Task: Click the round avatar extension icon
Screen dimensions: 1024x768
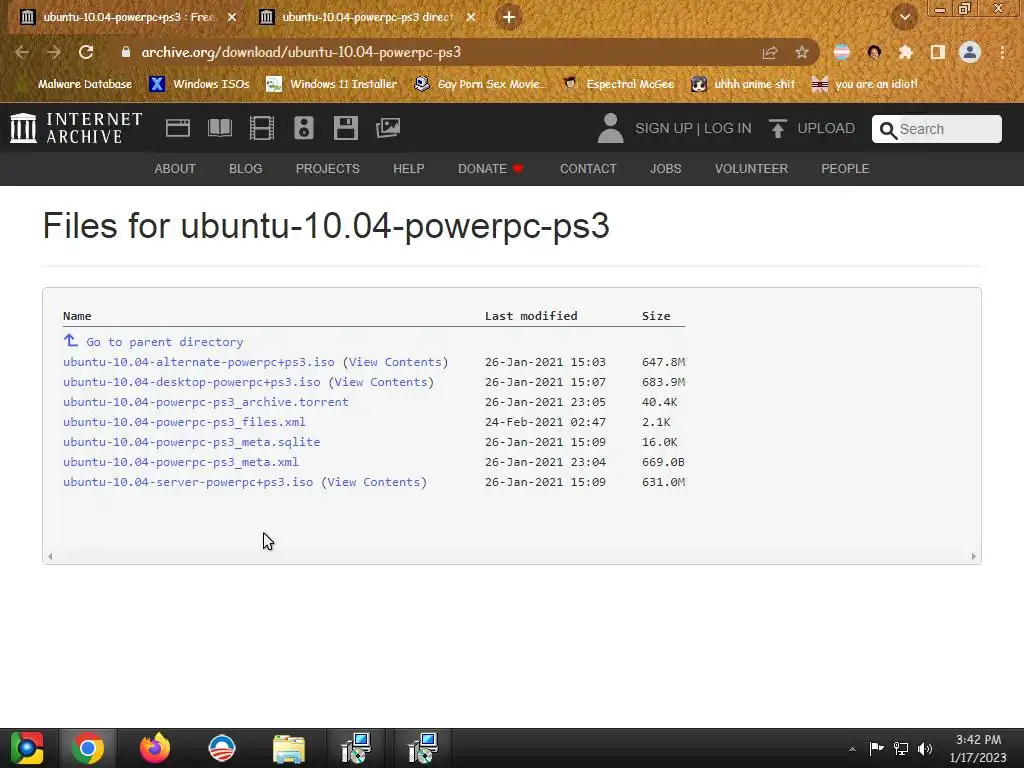Action: click(874, 52)
